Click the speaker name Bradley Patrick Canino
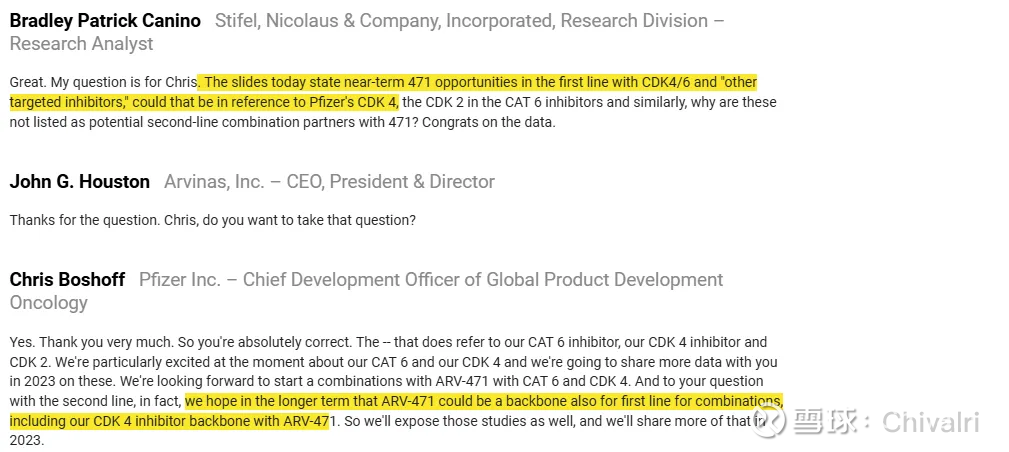Screen dimensions: 1009x452 pos(105,21)
